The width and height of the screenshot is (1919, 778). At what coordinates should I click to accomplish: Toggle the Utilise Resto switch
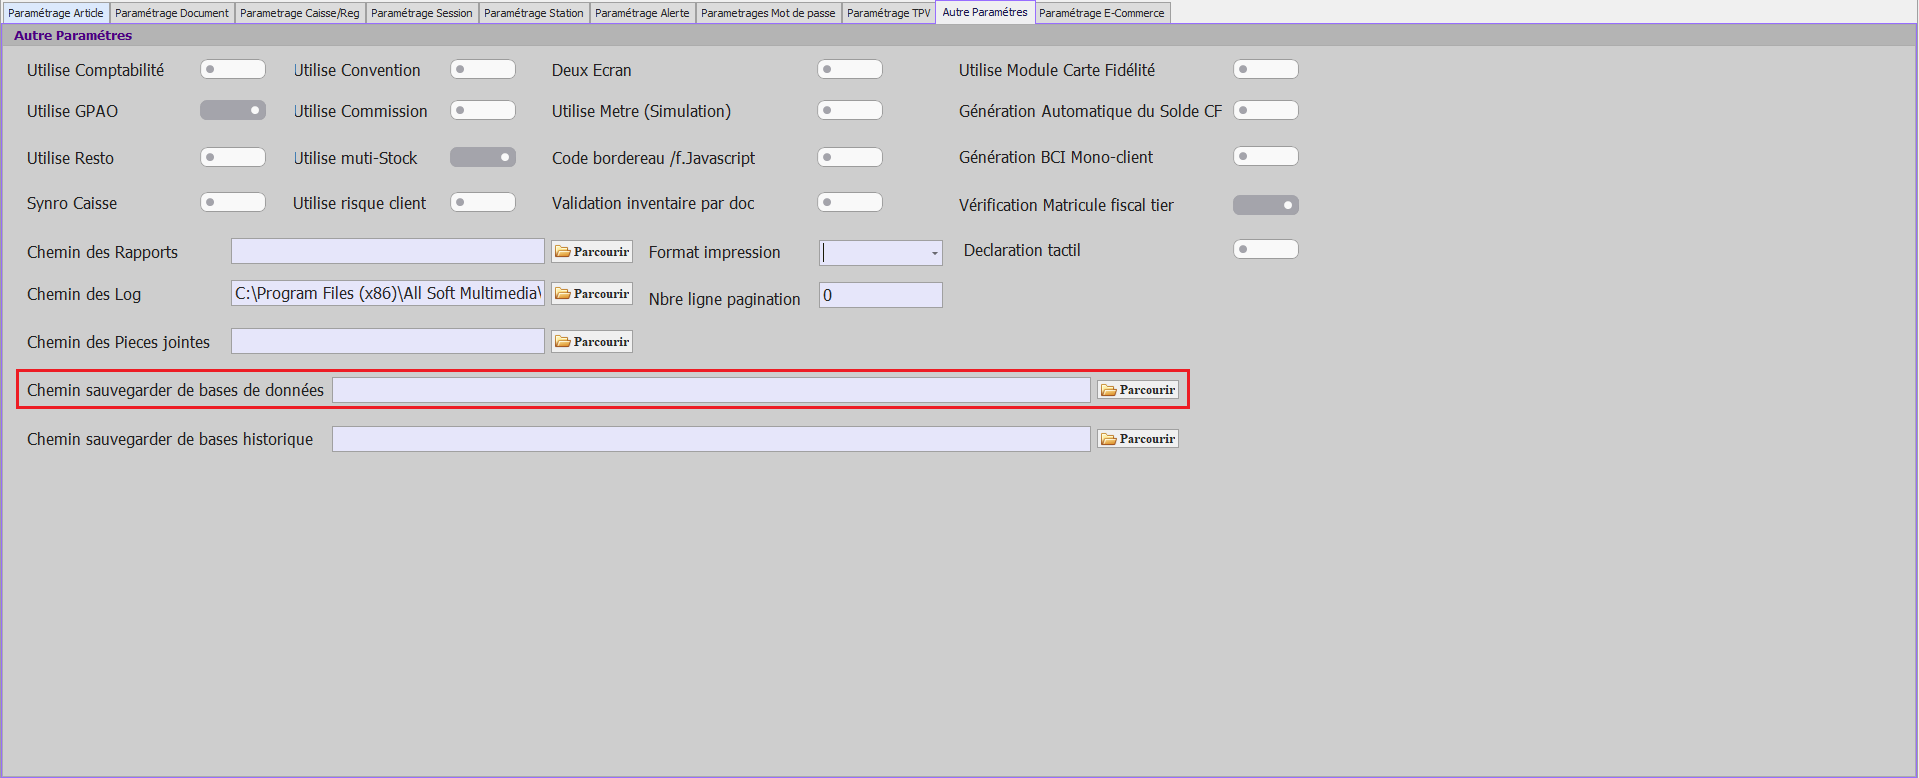[x=233, y=158]
